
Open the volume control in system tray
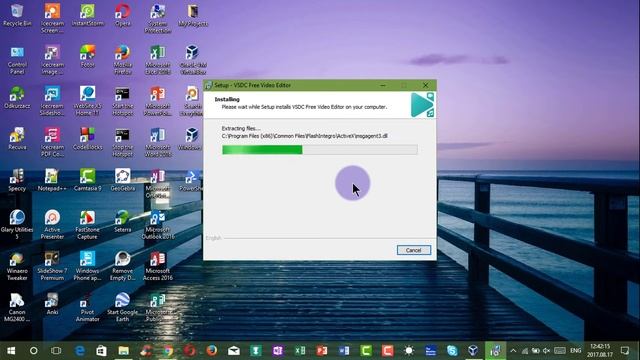coord(546,351)
